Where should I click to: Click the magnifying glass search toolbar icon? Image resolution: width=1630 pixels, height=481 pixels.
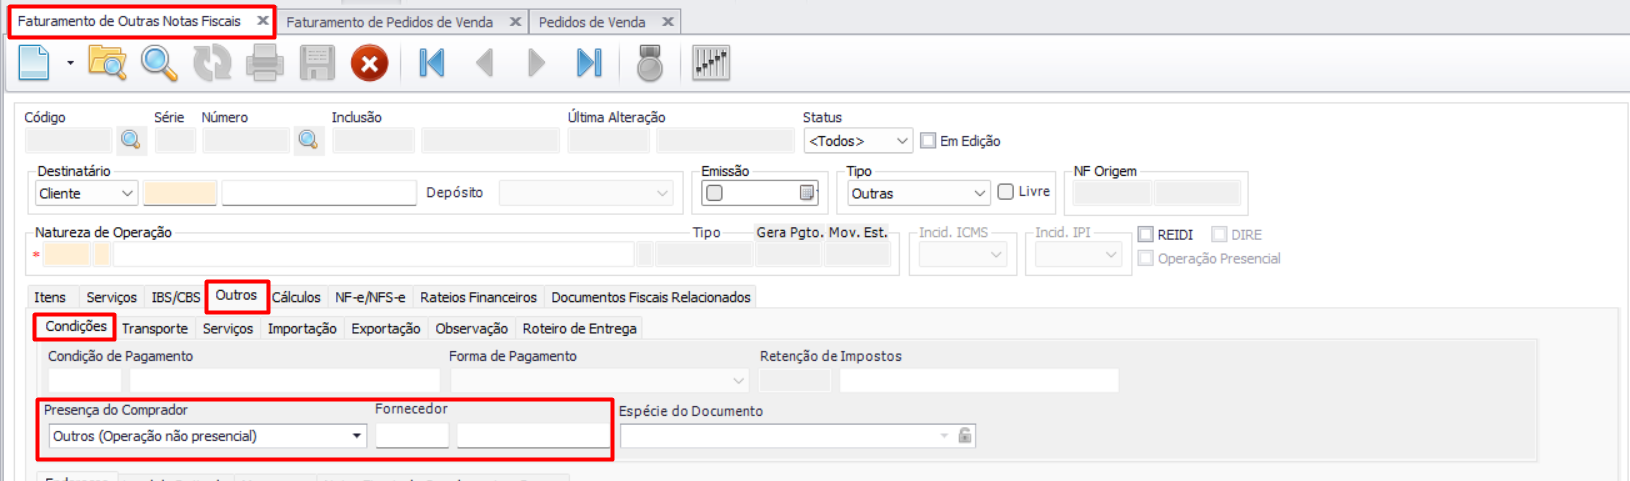coord(159,63)
